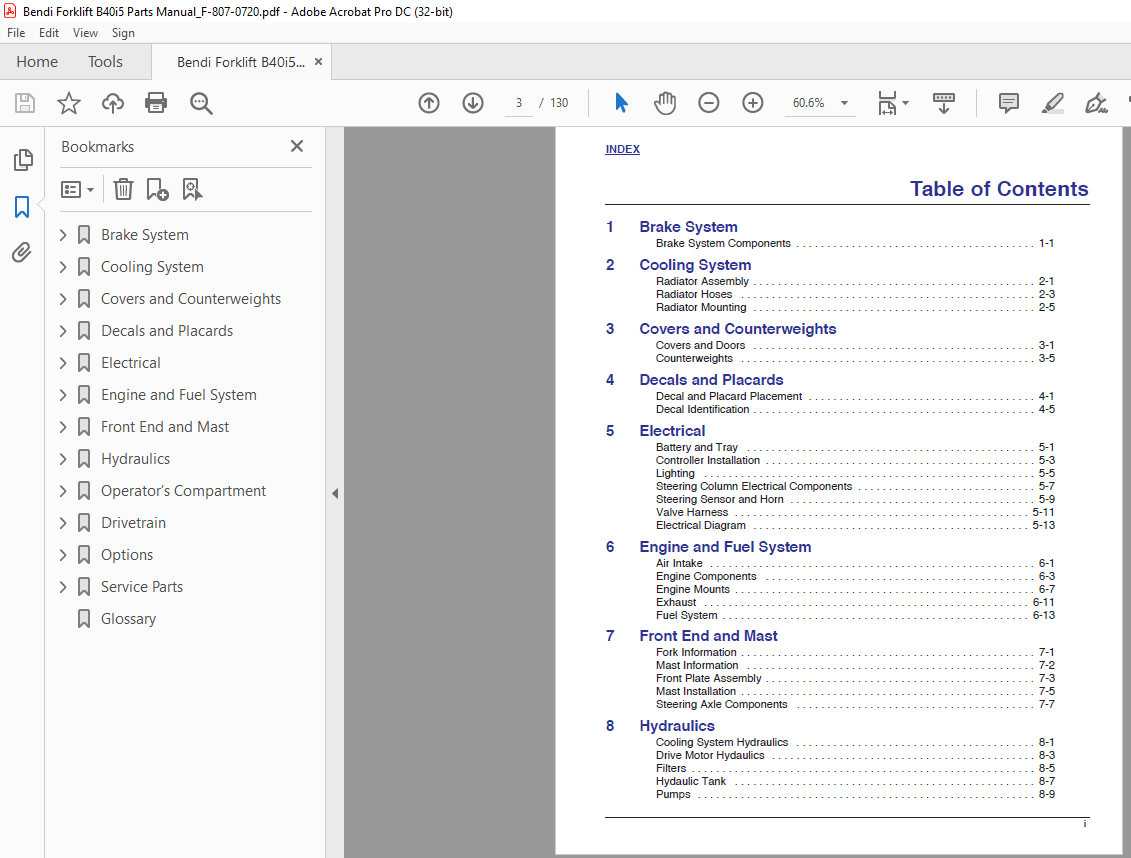
Task: Switch to the Tools tab
Action: (105, 62)
